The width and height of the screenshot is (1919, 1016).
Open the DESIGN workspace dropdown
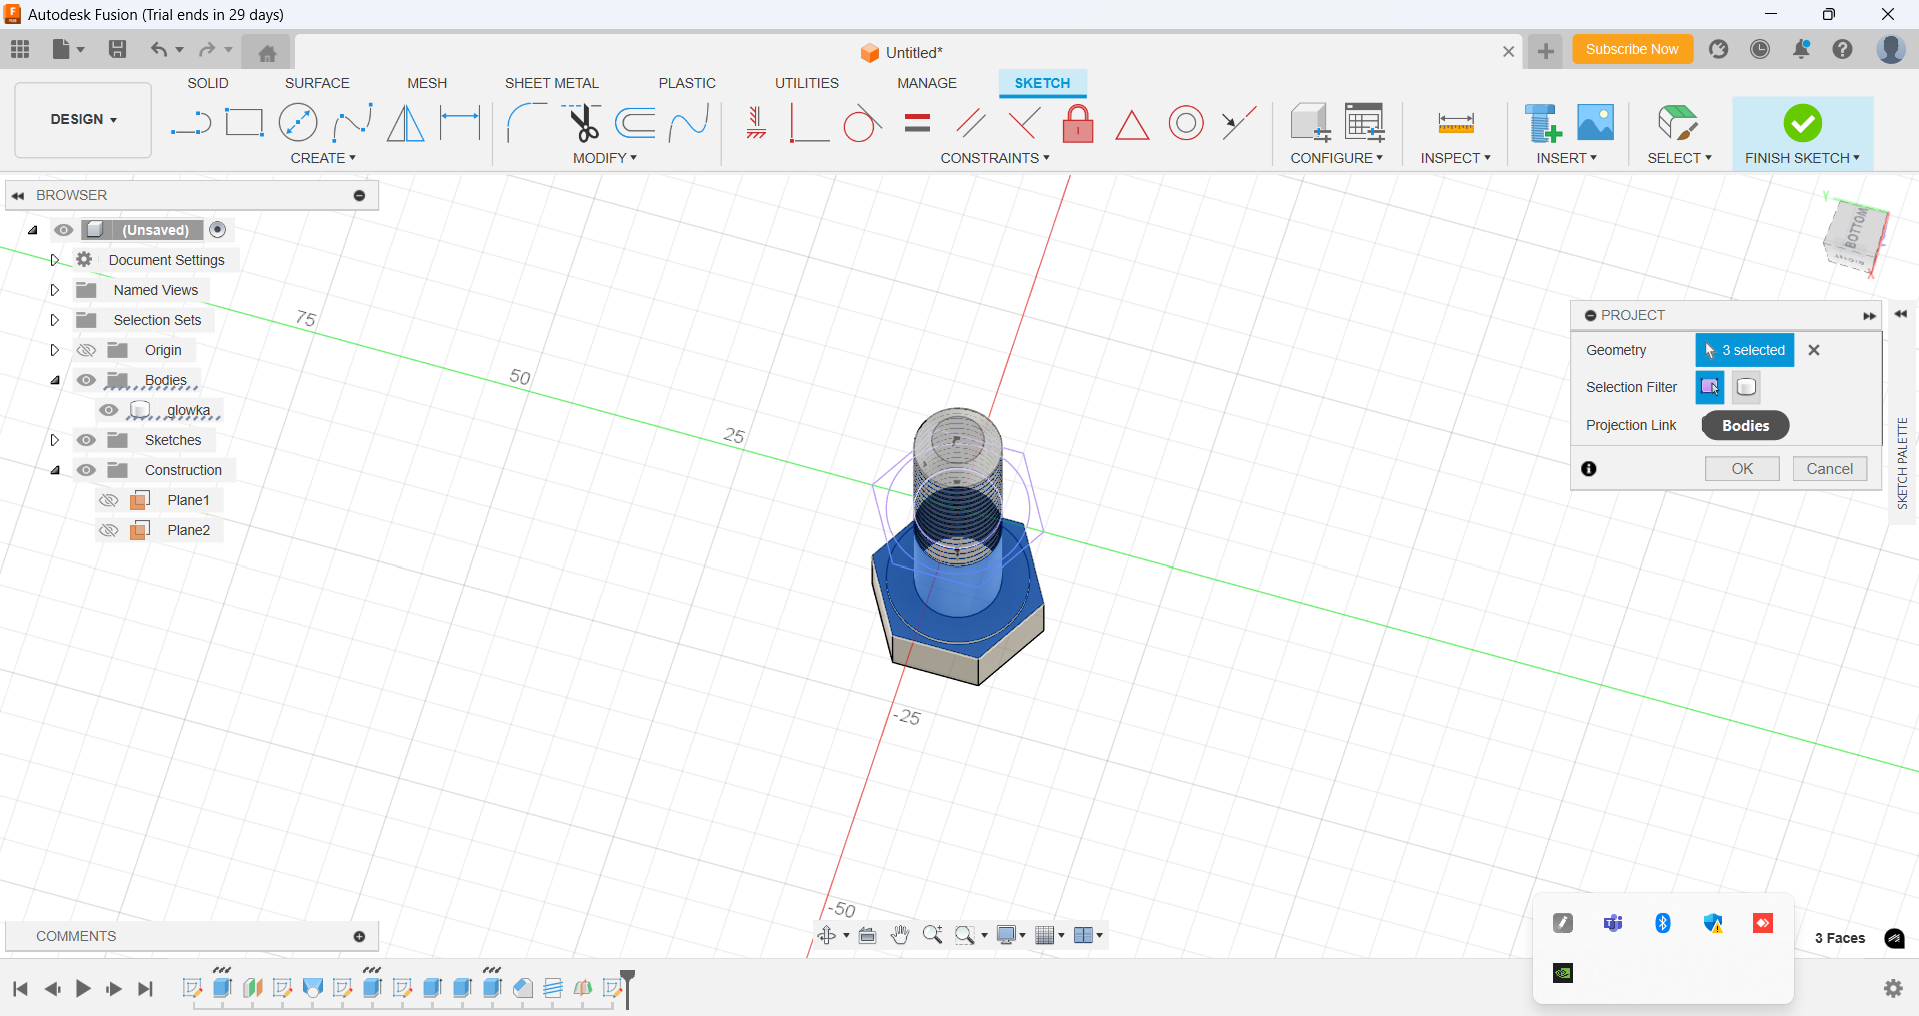84,119
